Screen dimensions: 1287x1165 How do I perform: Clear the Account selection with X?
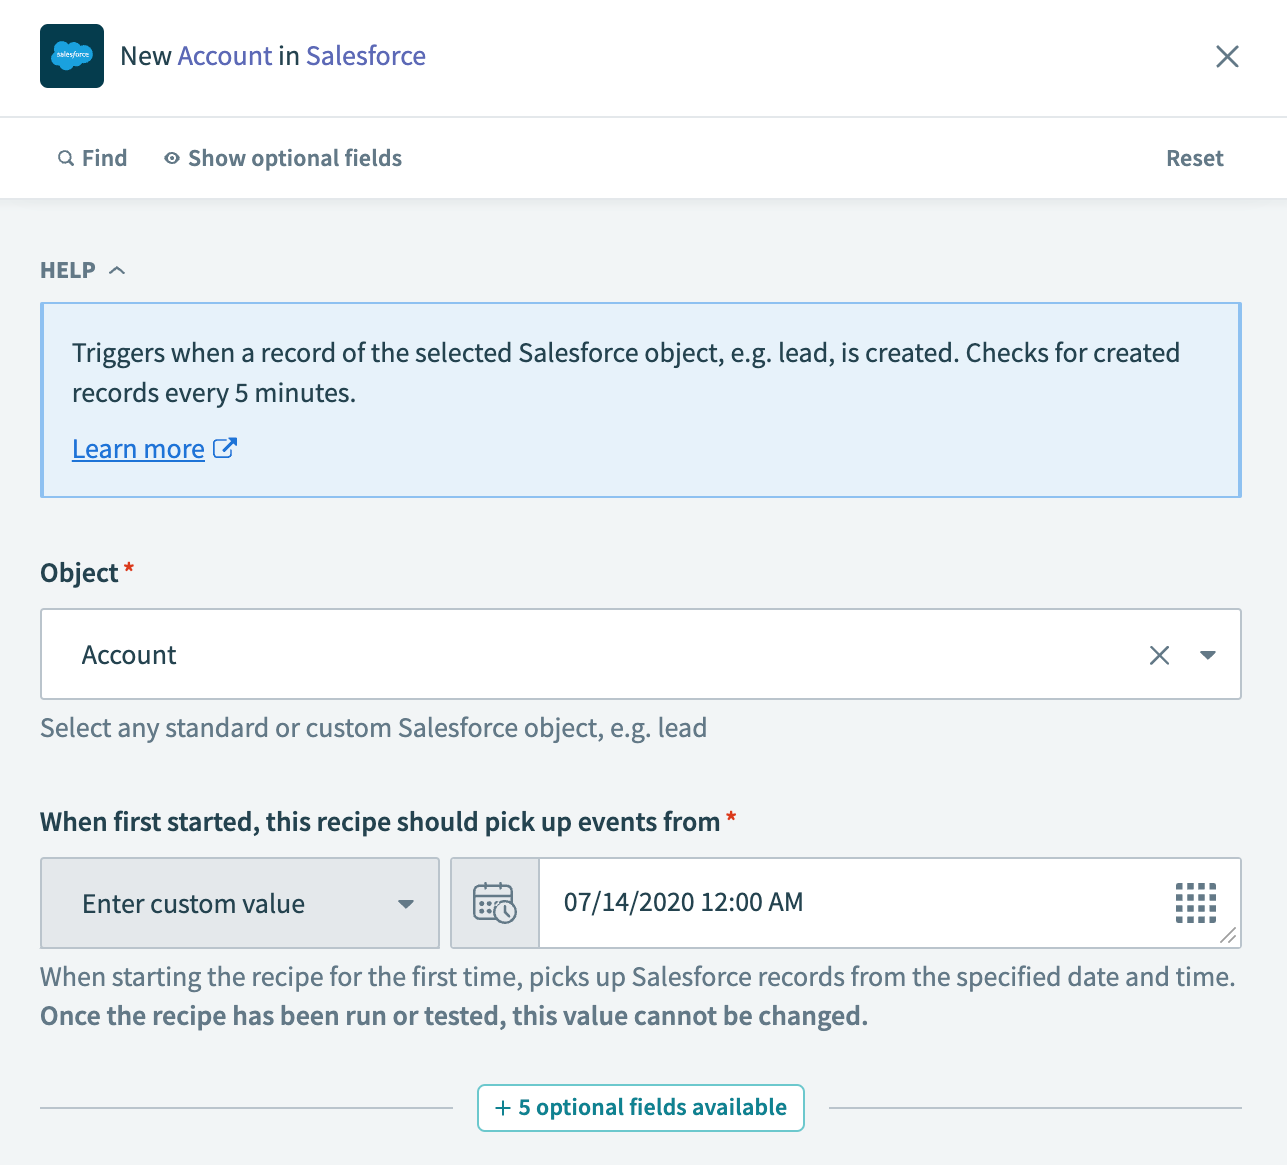point(1159,655)
